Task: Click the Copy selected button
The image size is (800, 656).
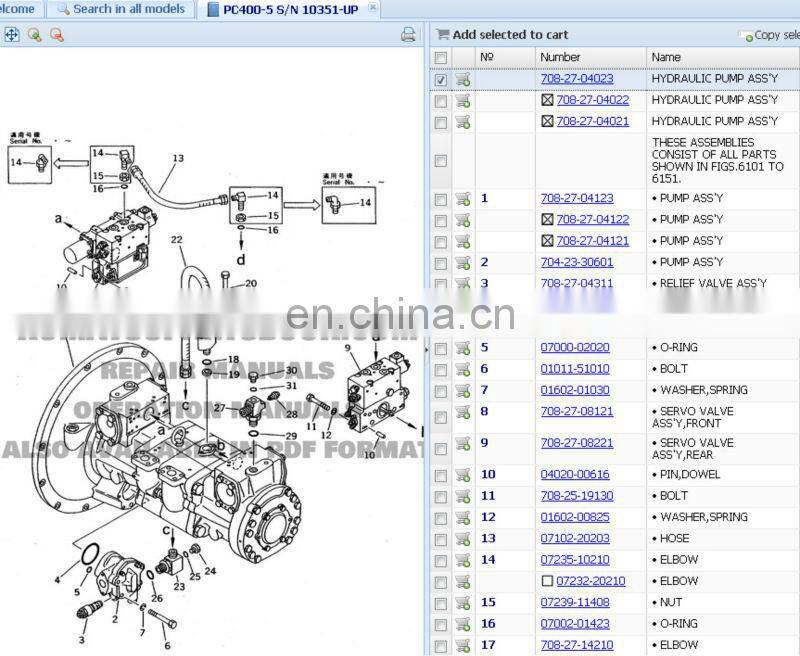Action: 770,35
